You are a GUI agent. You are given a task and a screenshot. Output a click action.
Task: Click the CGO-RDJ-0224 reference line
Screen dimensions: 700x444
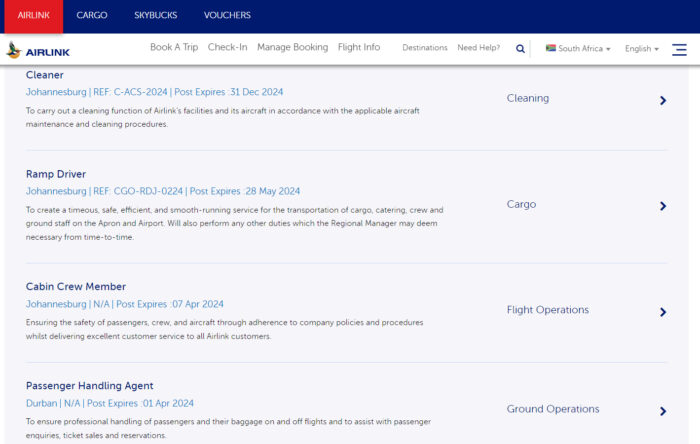(x=163, y=191)
